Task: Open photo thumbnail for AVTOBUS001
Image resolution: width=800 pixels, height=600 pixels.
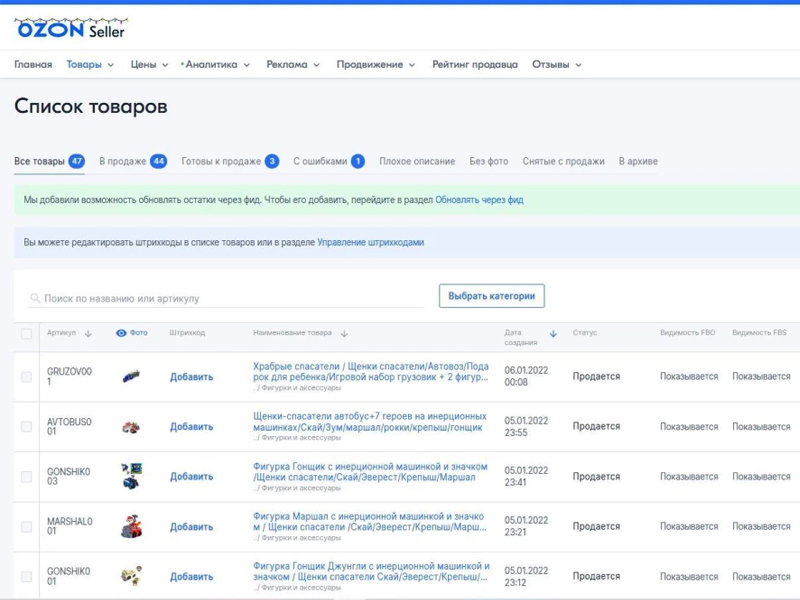Action: (131, 427)
